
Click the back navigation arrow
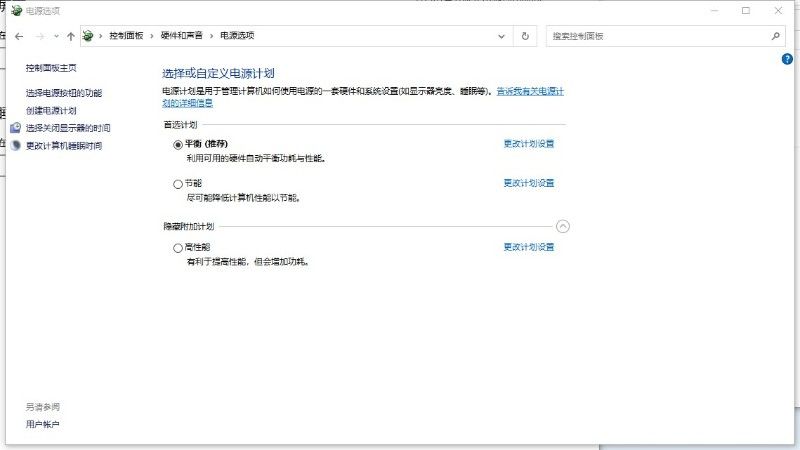coord(19,36)
